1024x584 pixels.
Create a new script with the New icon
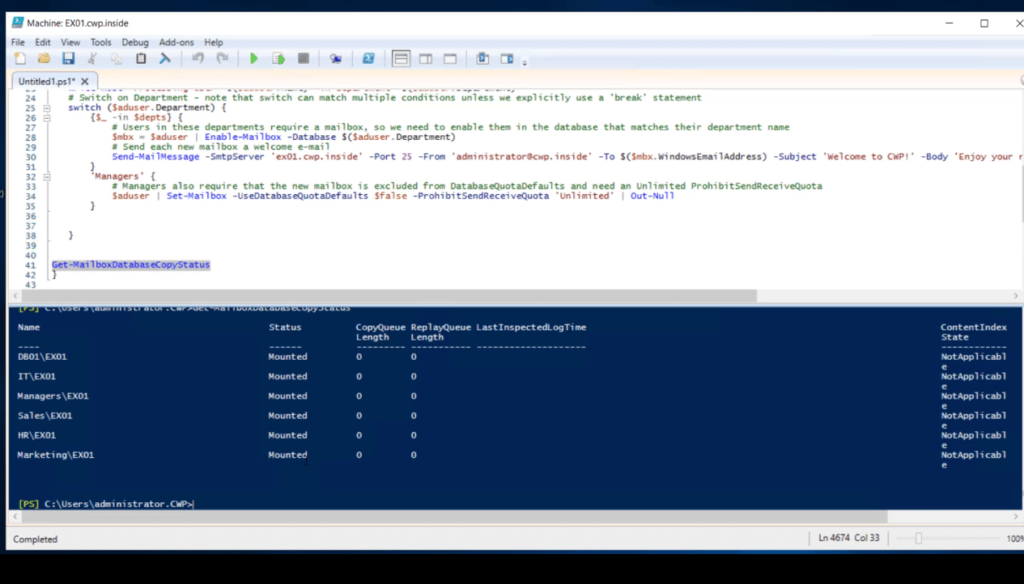point(19,58)
